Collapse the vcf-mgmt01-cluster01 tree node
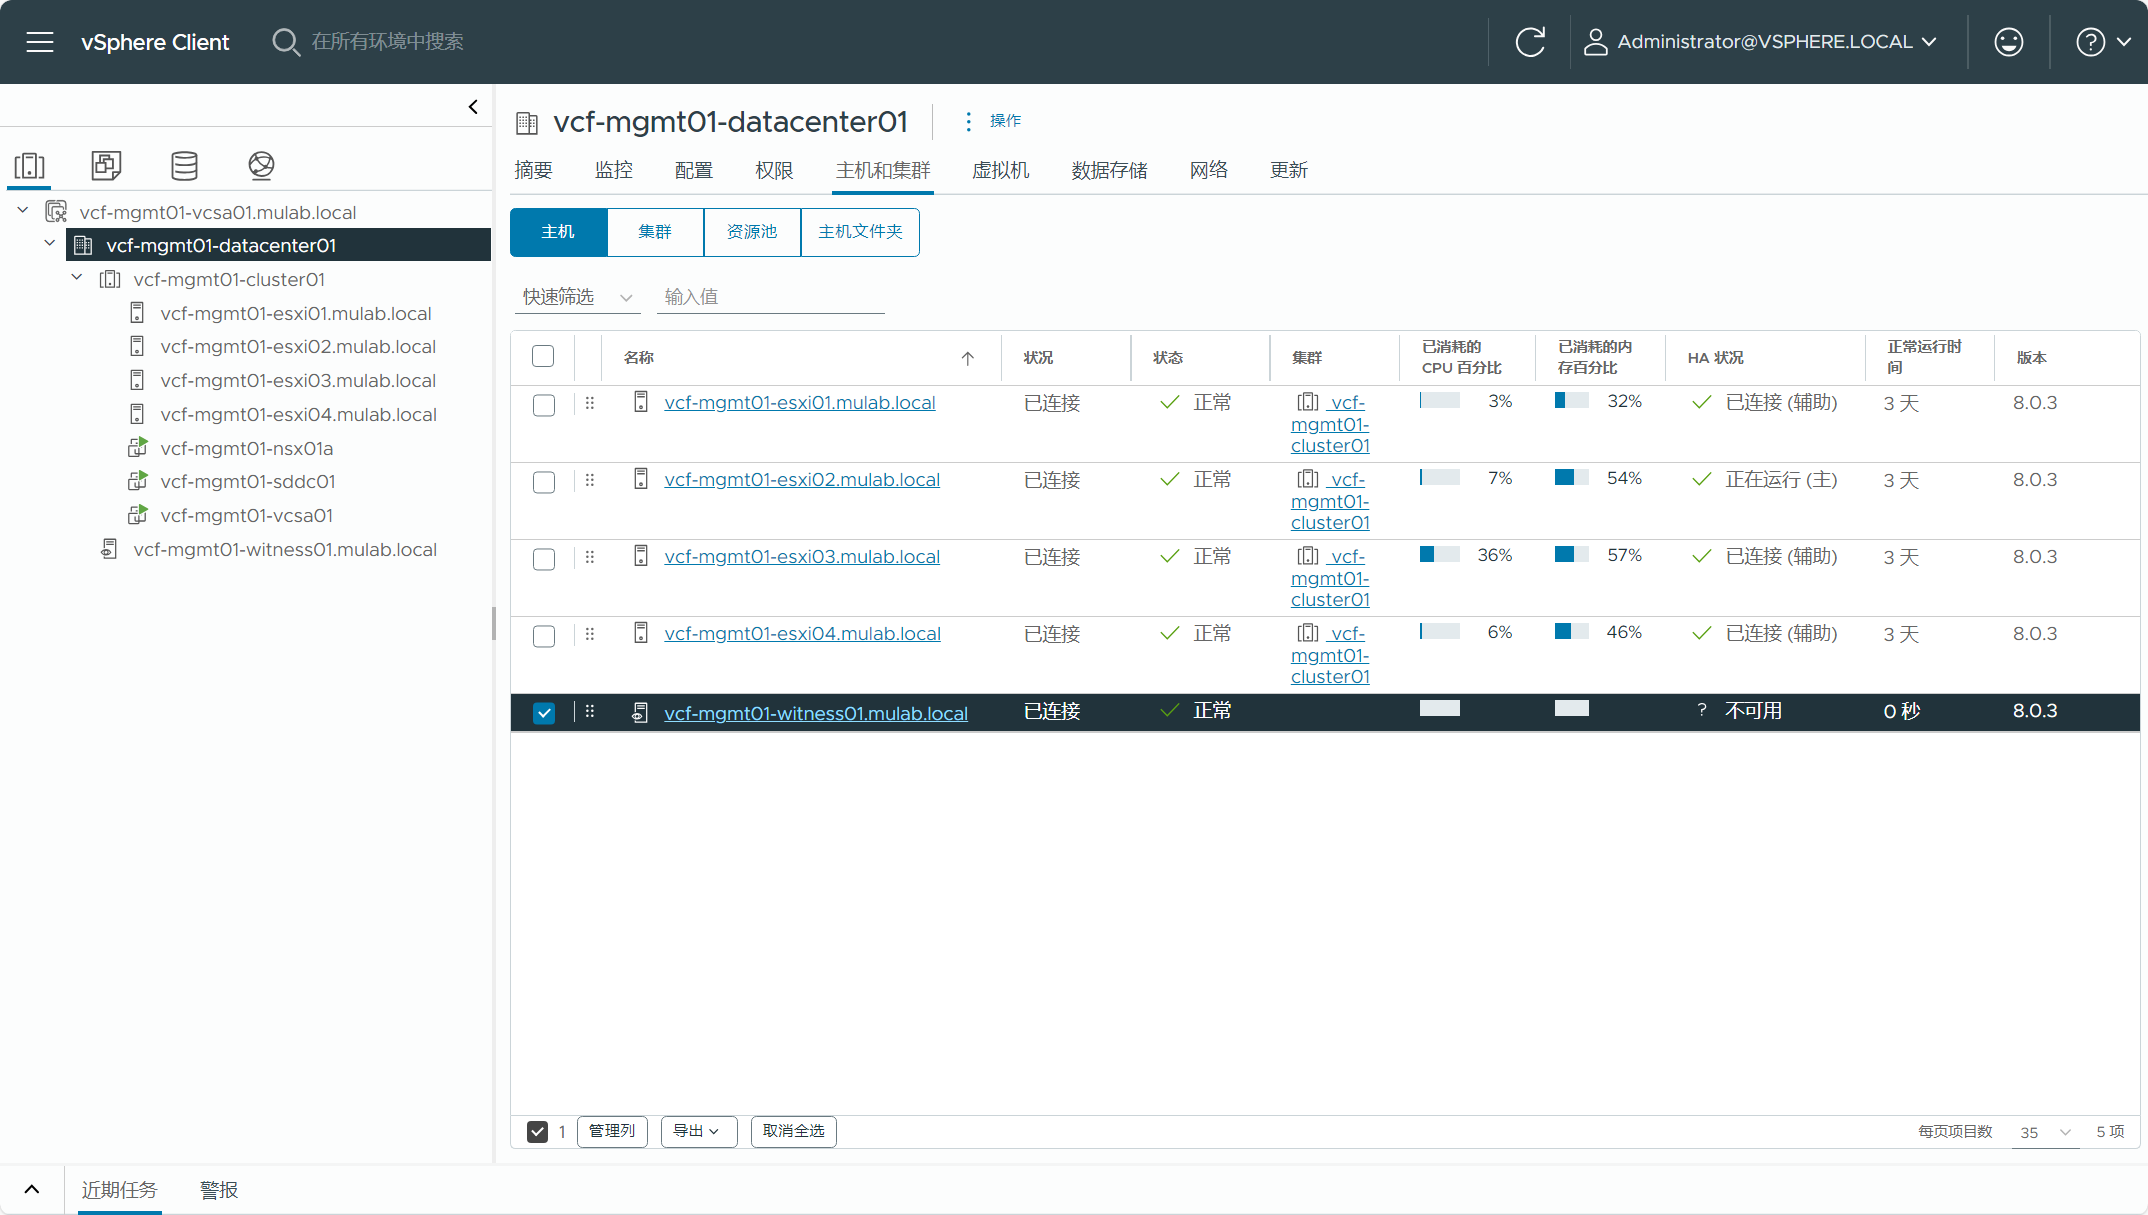This screenshot has height=1215, width=2148. tap(77, 278)
